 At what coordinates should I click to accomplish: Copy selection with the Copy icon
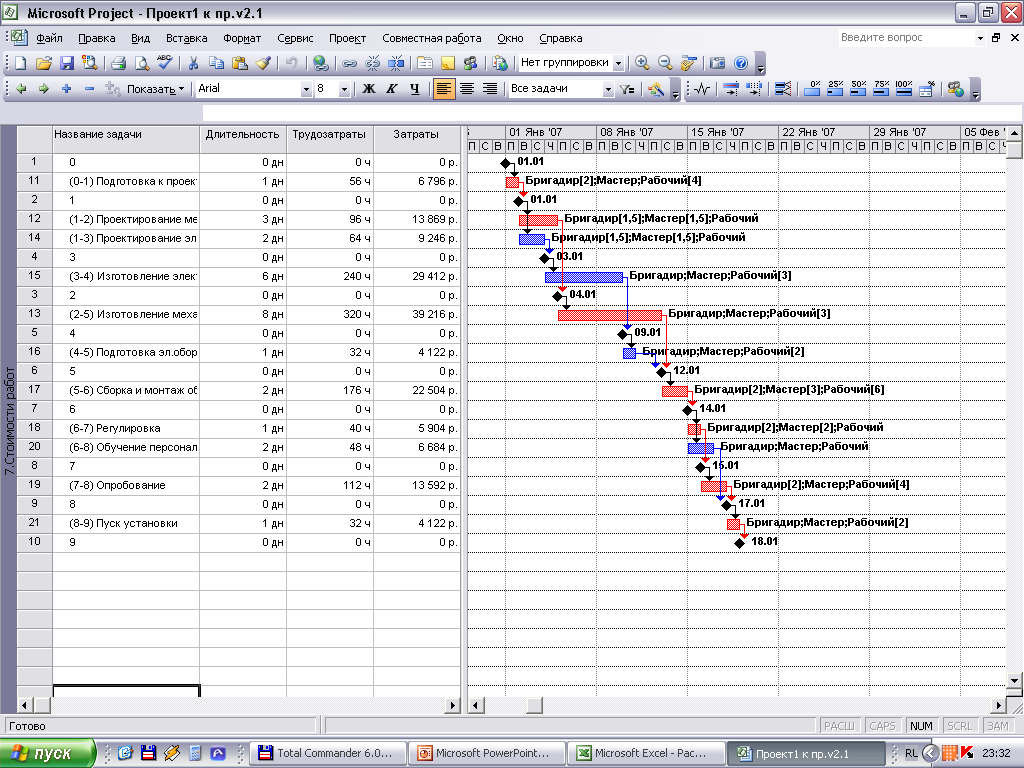click(x=216, y=63)
